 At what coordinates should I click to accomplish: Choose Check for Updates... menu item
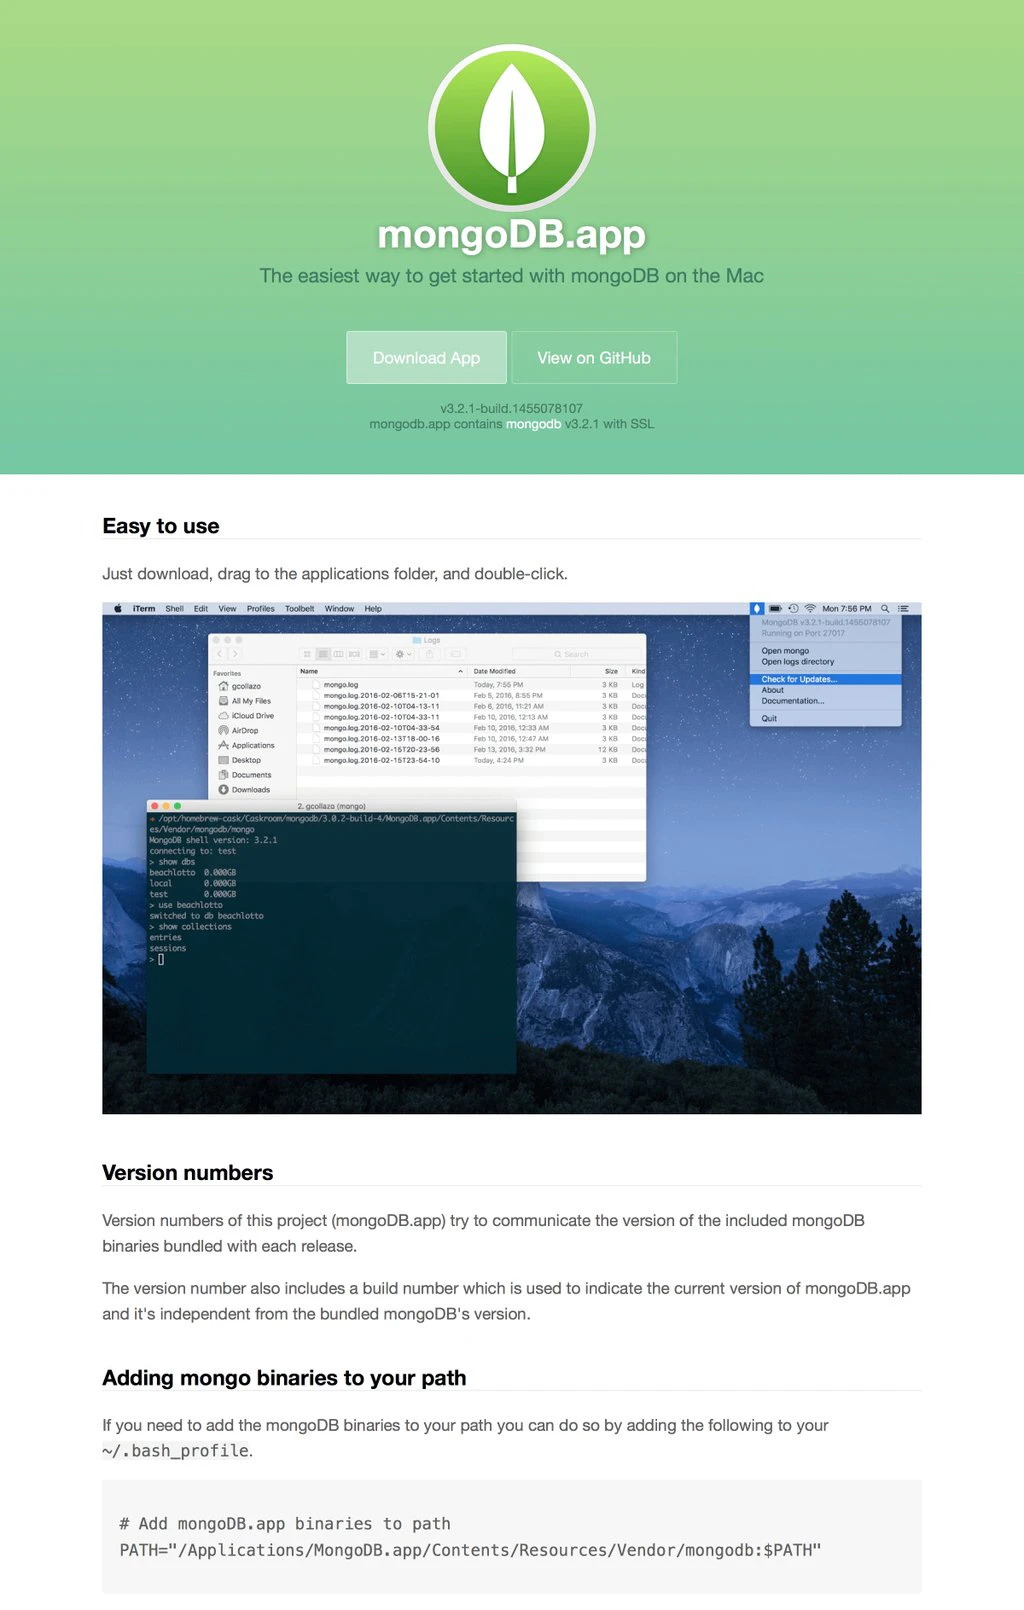(x=826, y=679)
